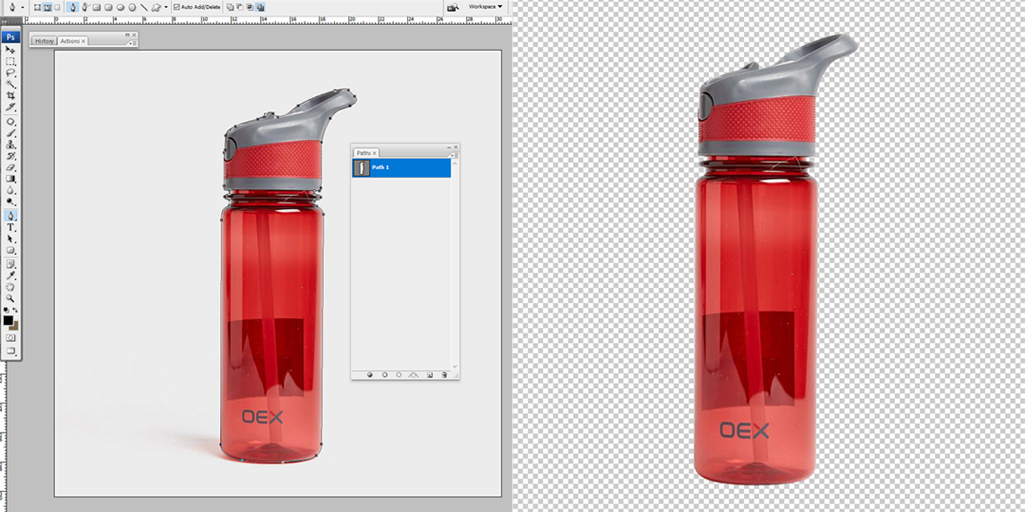Enable Shape Layers mode in options bar
This screenshot has width=1025, height=512.
[37, 7]
